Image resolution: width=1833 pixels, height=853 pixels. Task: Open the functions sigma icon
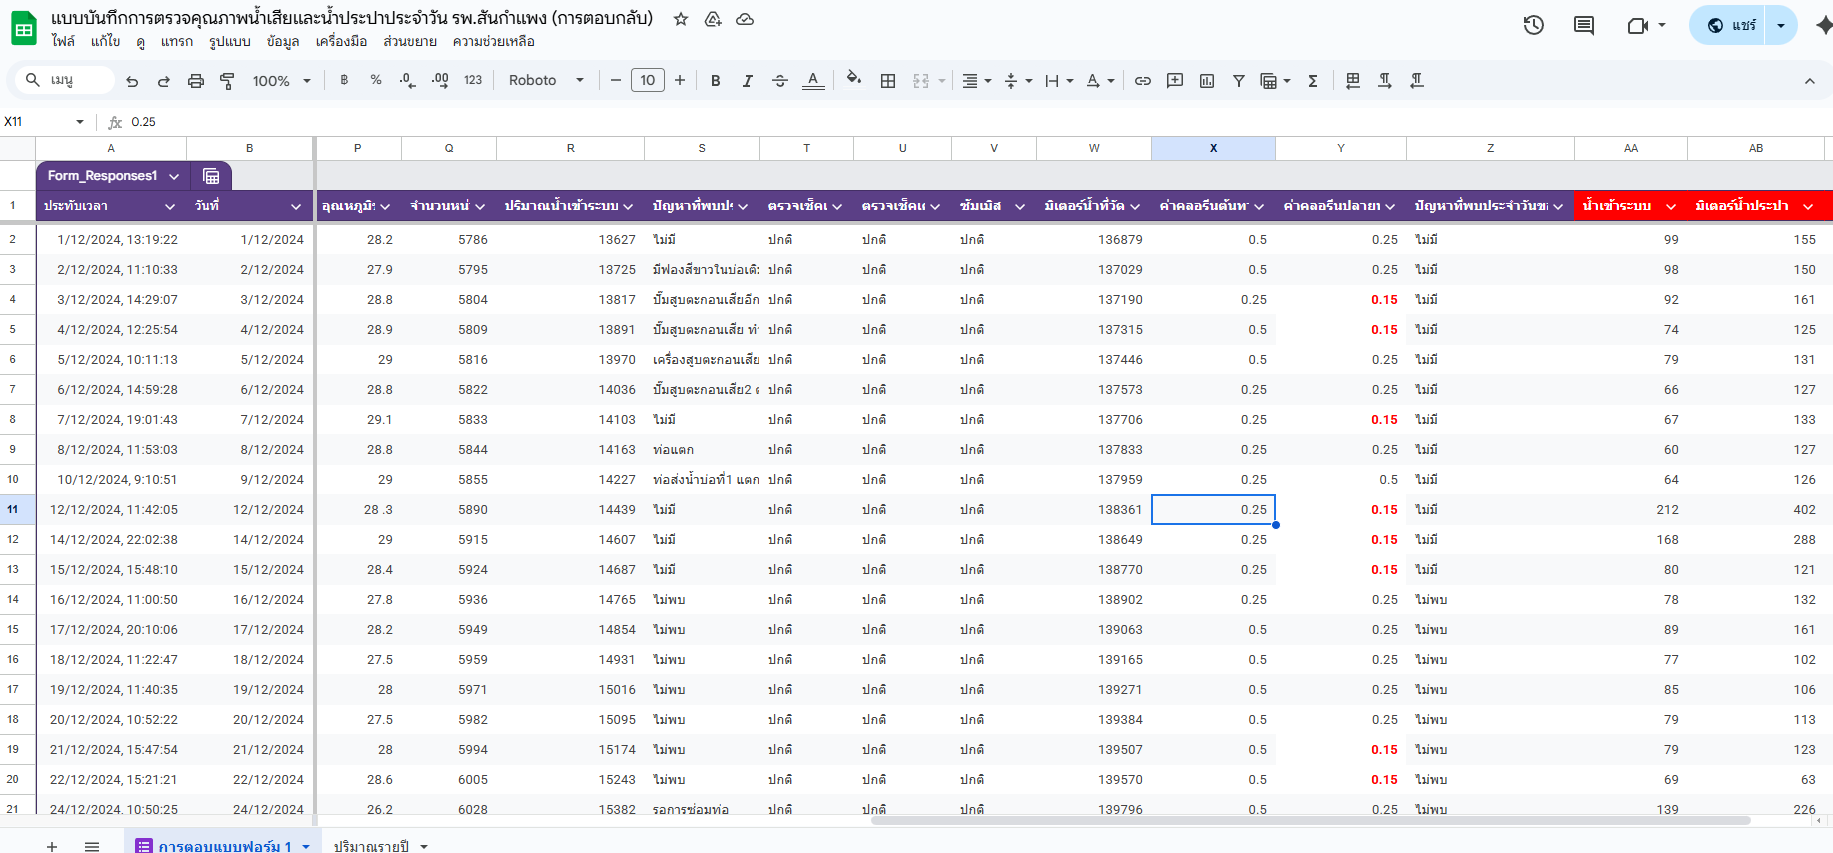[x=1313, y=81]
